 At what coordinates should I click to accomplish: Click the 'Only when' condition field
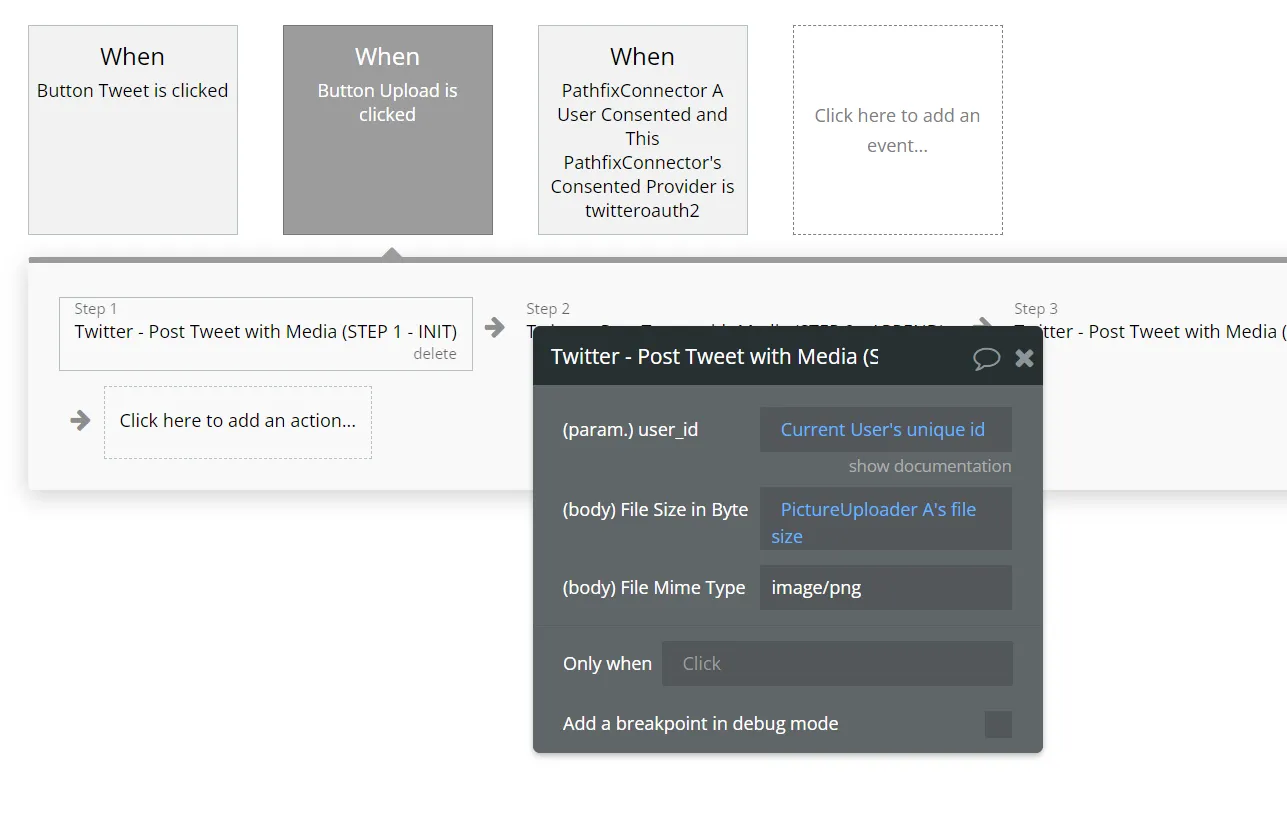[838, 663]
